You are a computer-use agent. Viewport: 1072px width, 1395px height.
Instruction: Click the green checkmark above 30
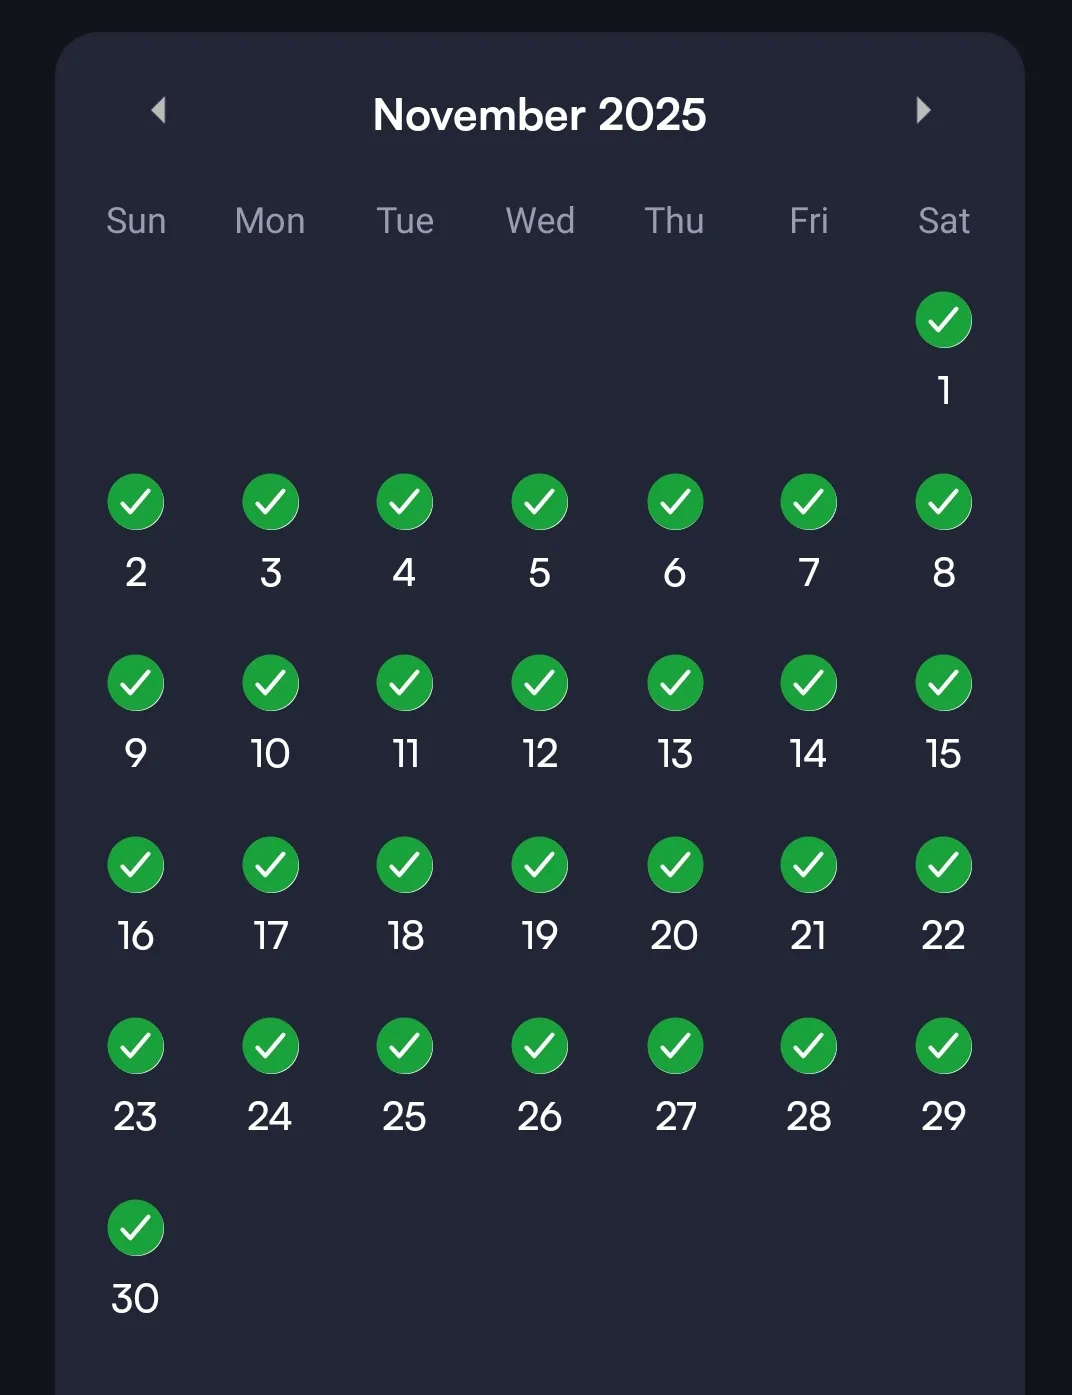(x=136, y=1228)
